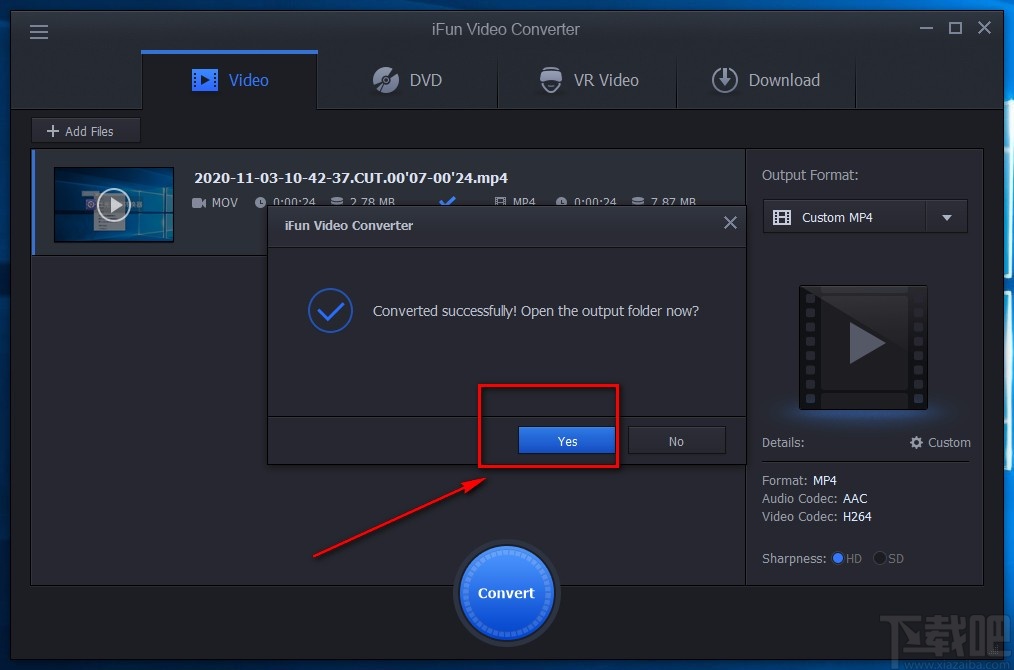Switch to the VR Video tab
The height and width of the screenshot is (670, 1014).
click(x=587, y=80)
